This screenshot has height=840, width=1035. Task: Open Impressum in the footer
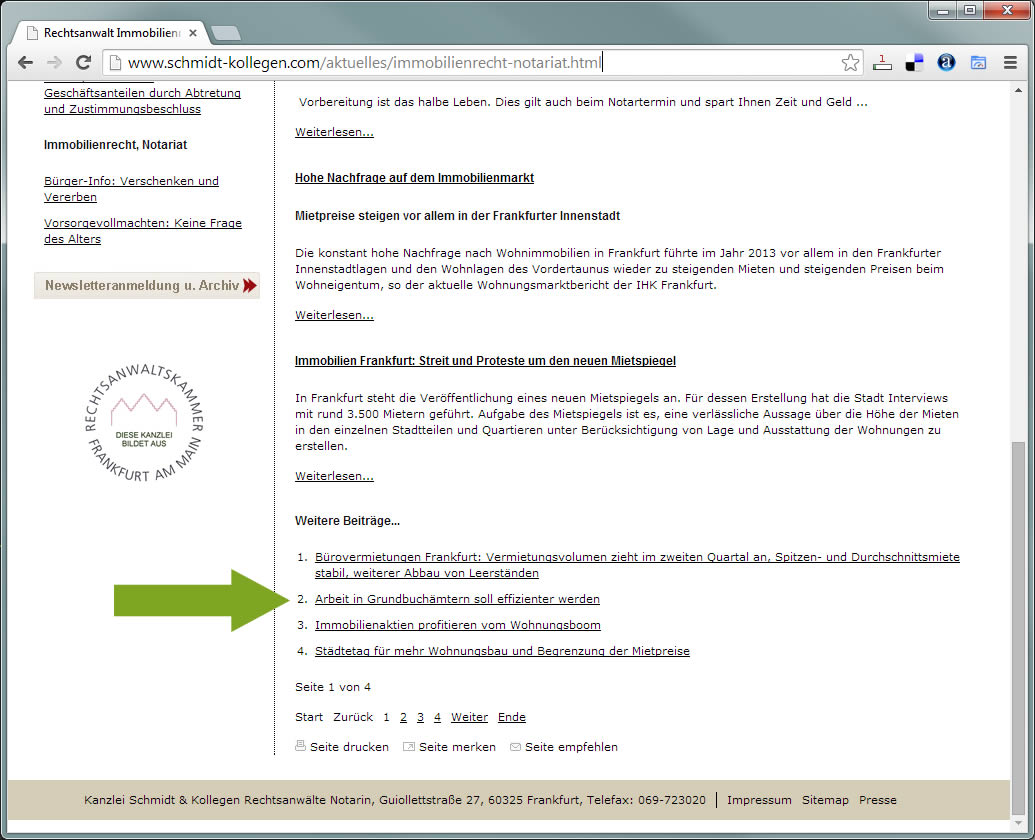click(759, 800)
